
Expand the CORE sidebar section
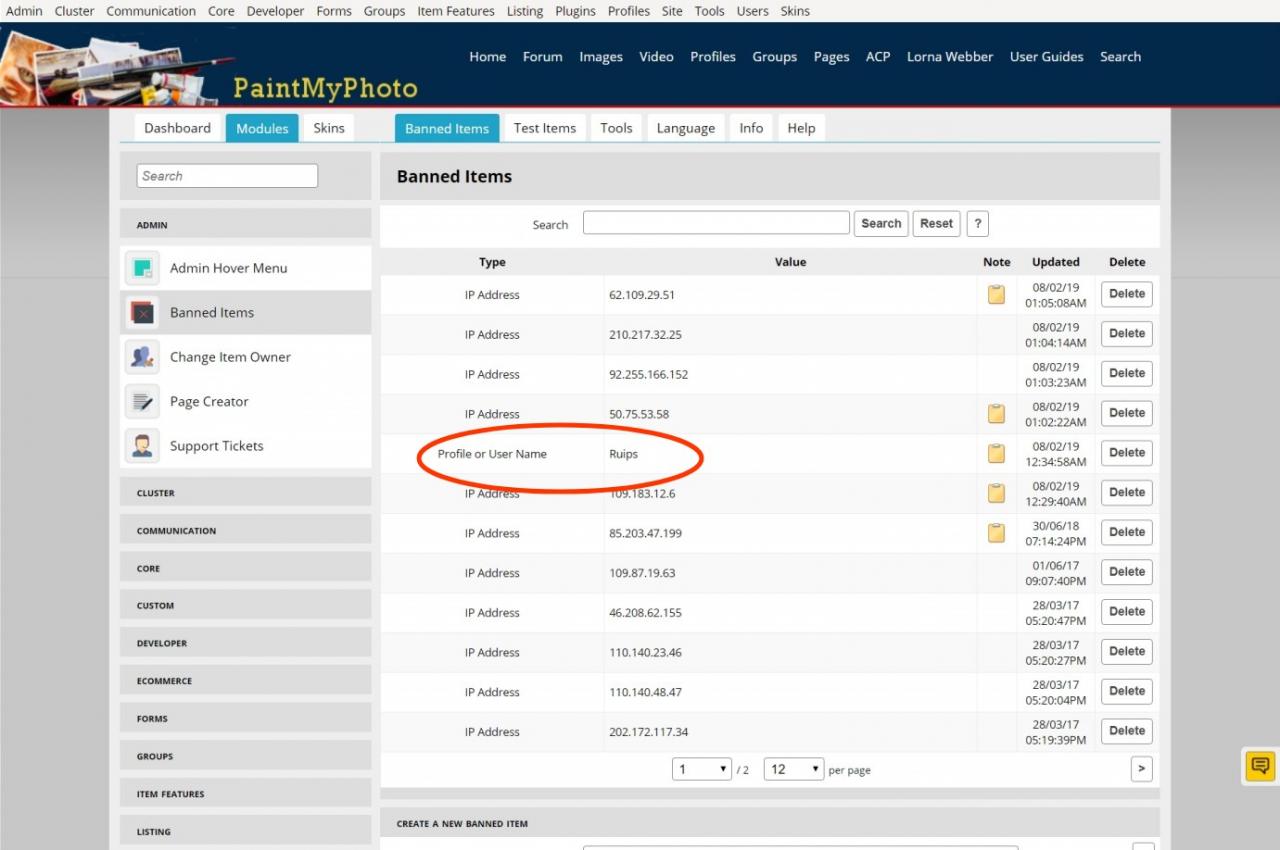[x=246, y=568]
